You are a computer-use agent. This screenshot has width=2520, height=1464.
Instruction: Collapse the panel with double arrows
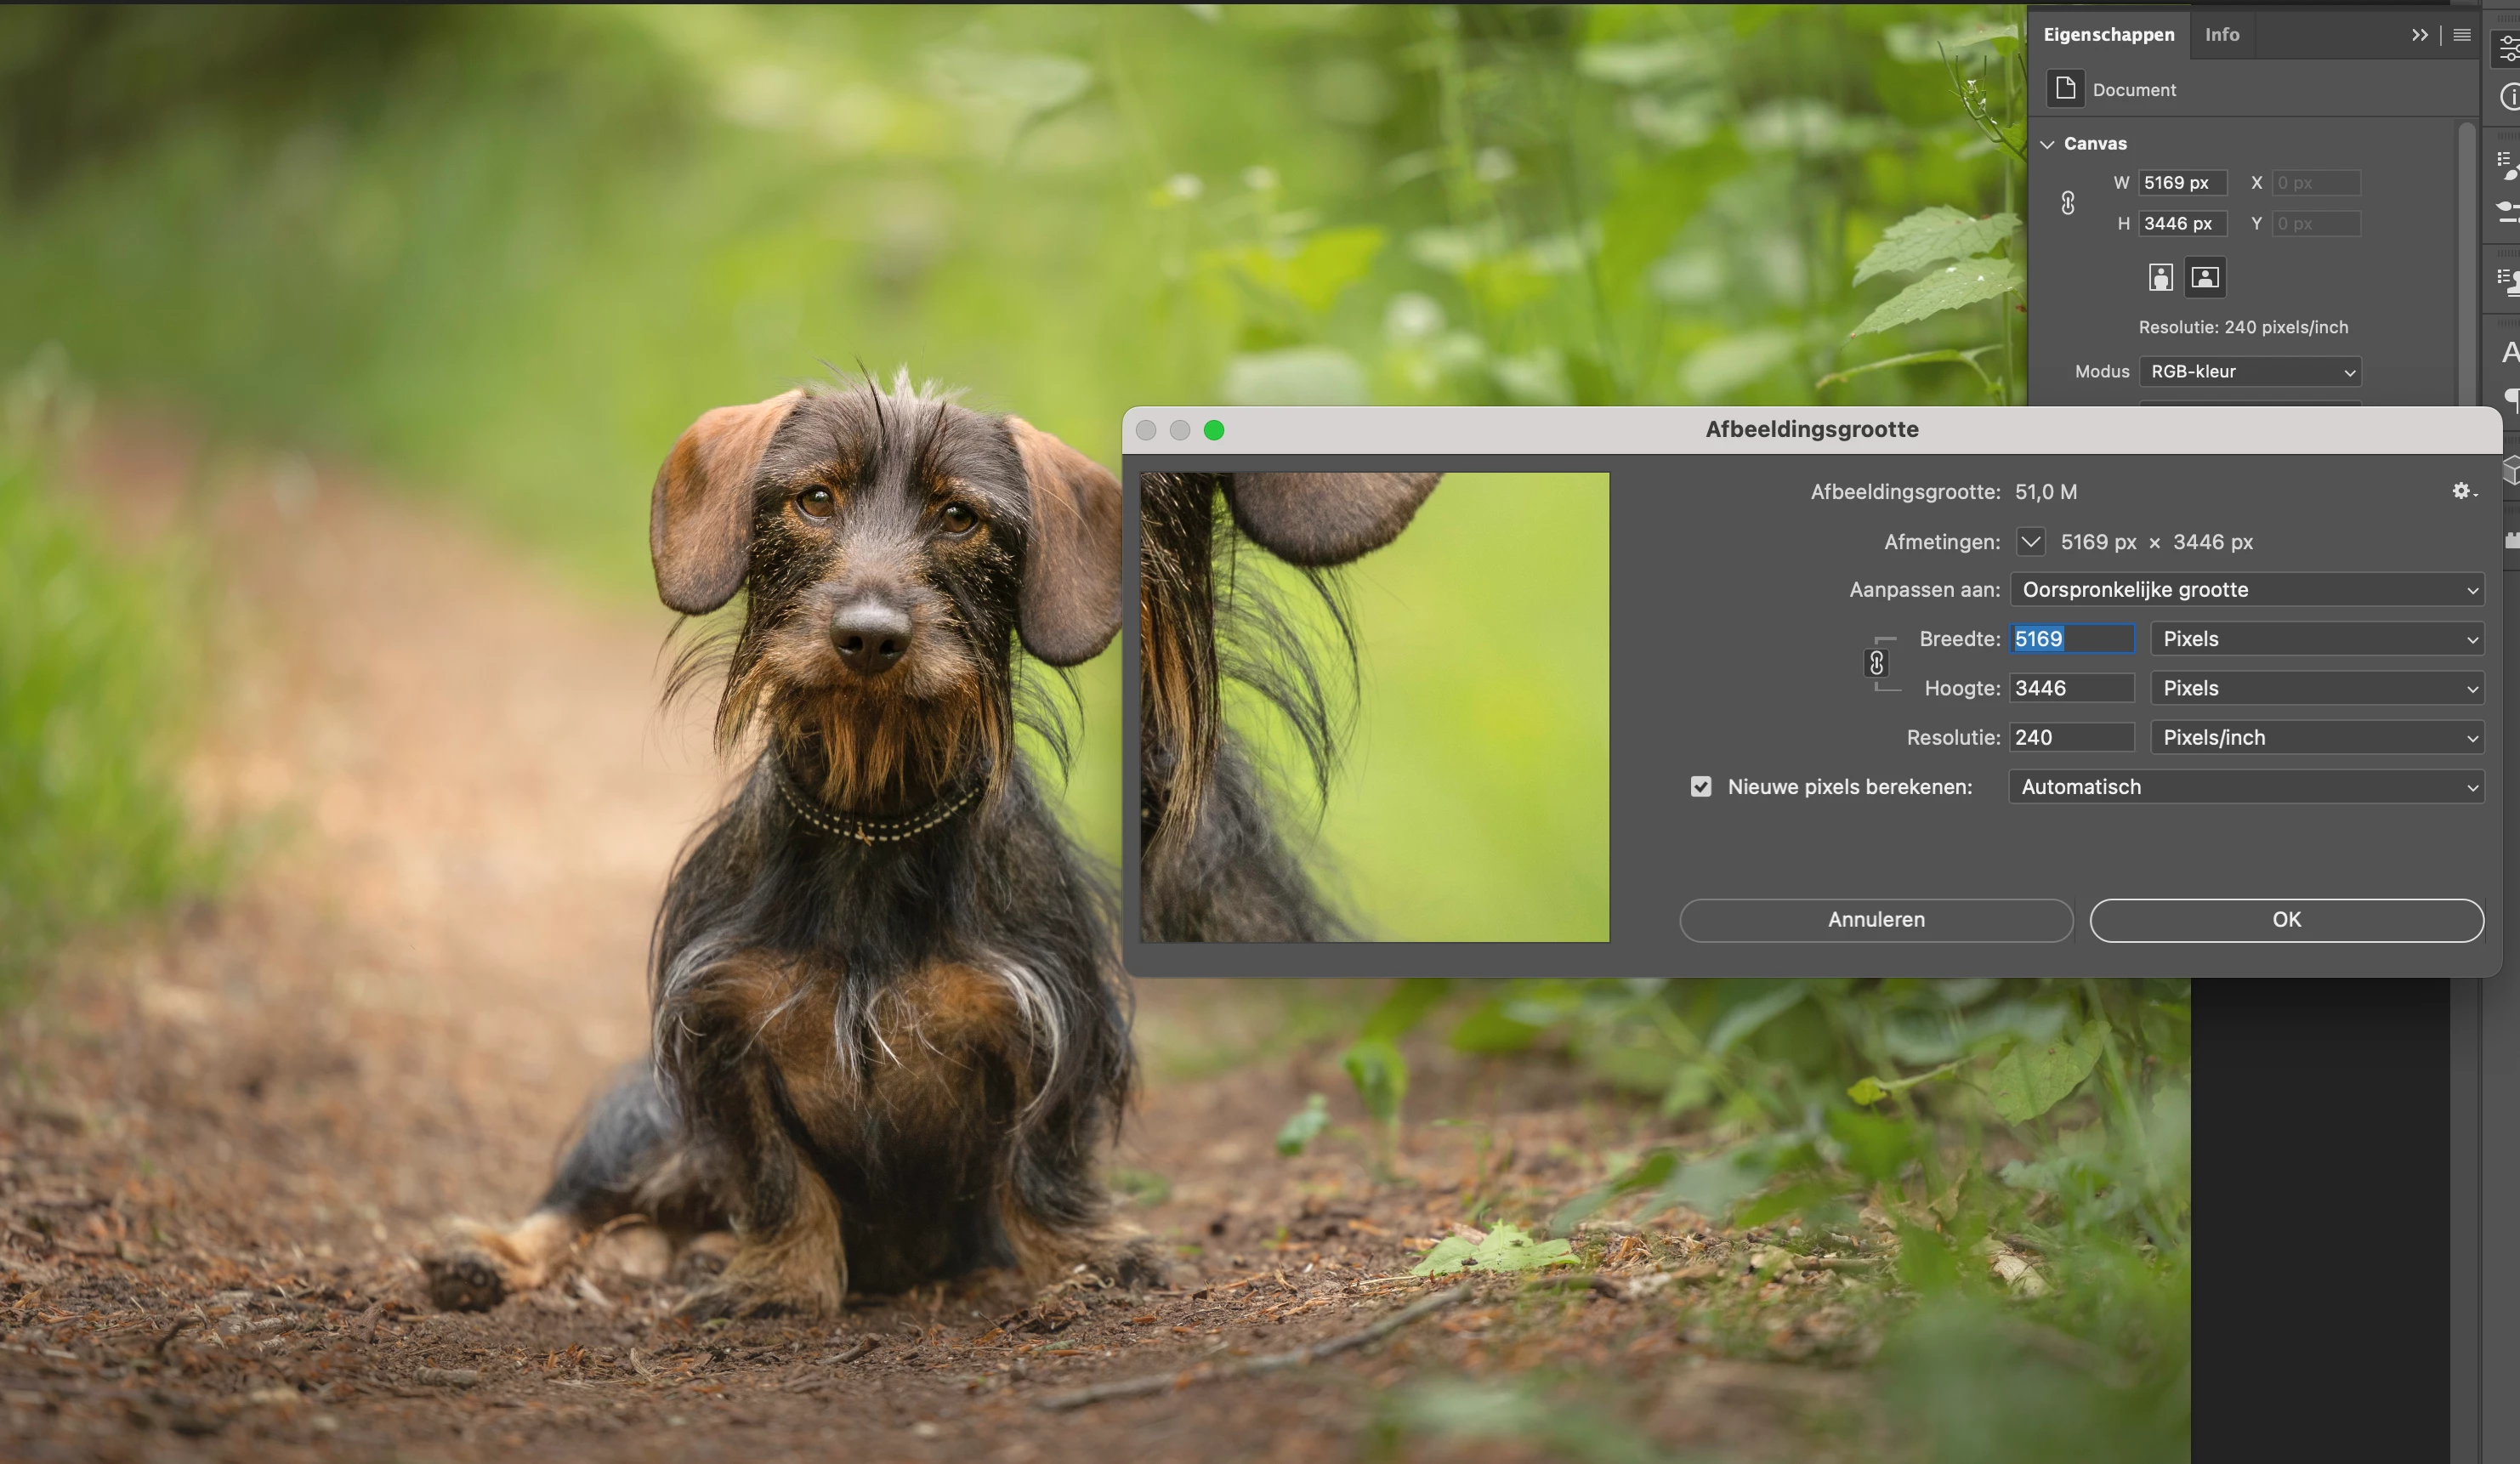(2419, 35)
